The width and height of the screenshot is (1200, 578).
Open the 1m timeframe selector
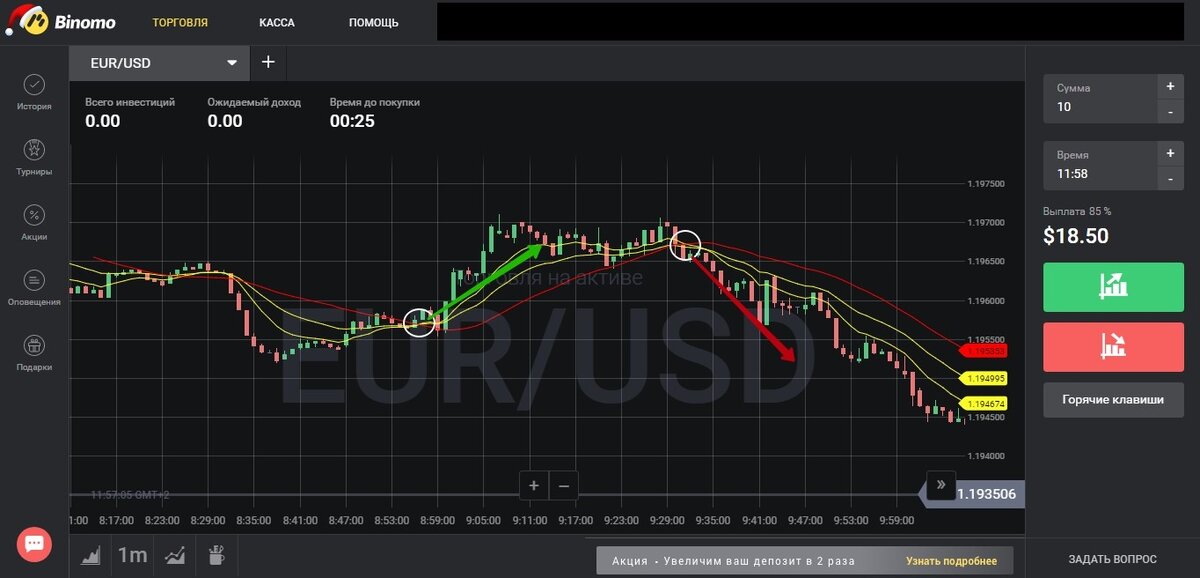coord(132,555)
